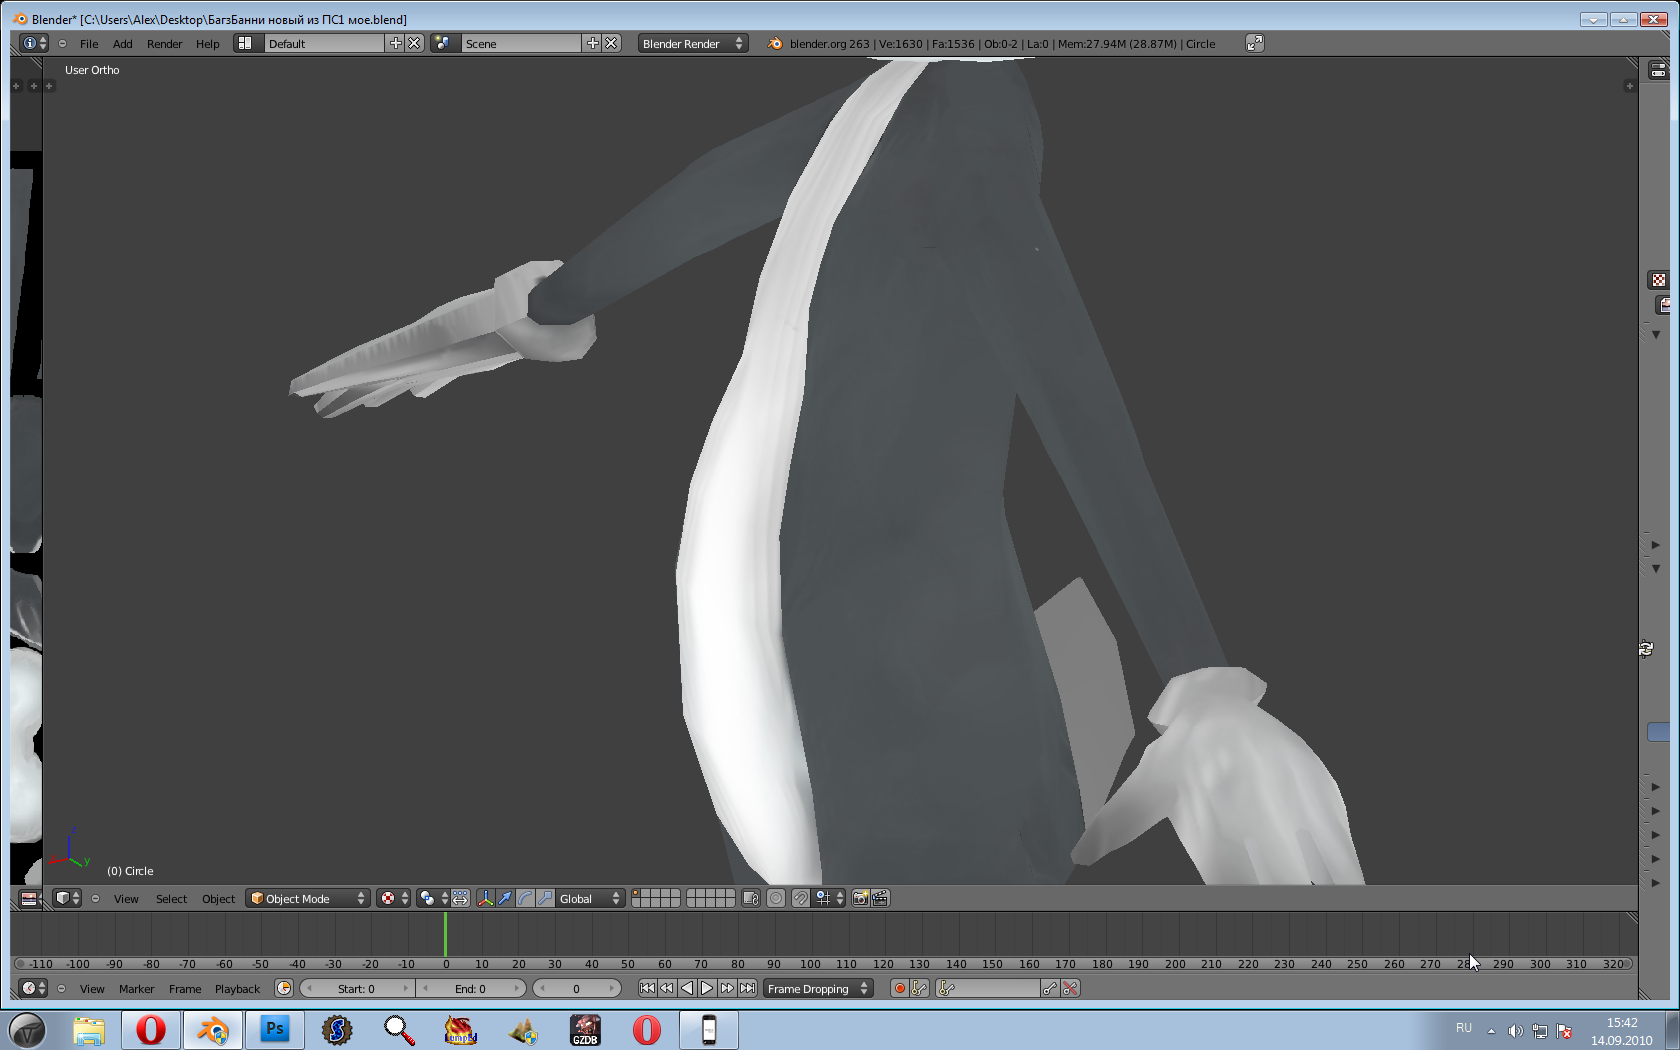1680x1050 pixels.
Task: Open the Blender Render engine dropdown
Action: 693,43
